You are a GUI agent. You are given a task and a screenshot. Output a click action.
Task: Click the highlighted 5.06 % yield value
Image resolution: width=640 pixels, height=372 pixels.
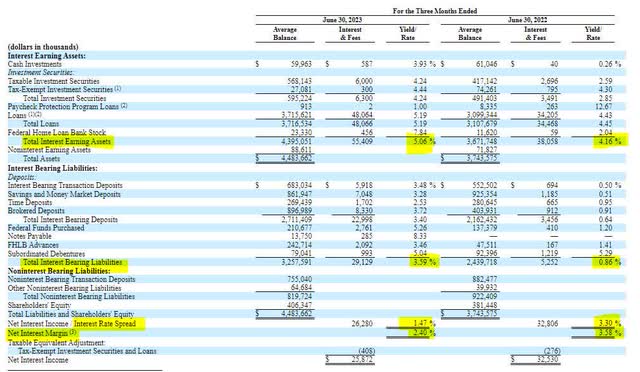tap(424, 142)
